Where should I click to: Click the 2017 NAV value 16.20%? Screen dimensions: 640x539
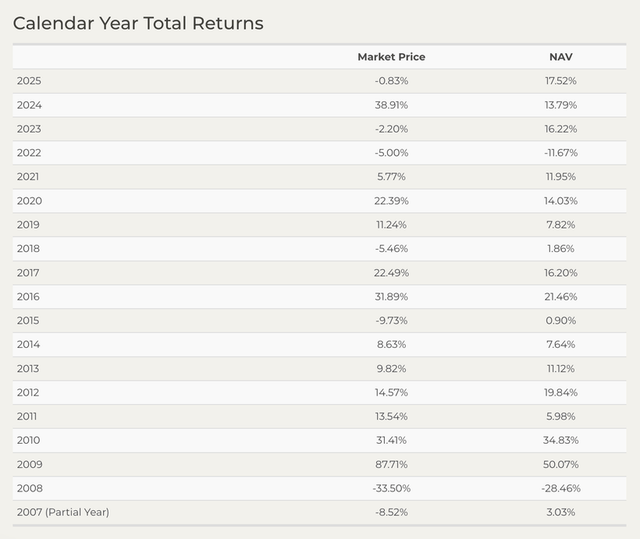560,273
